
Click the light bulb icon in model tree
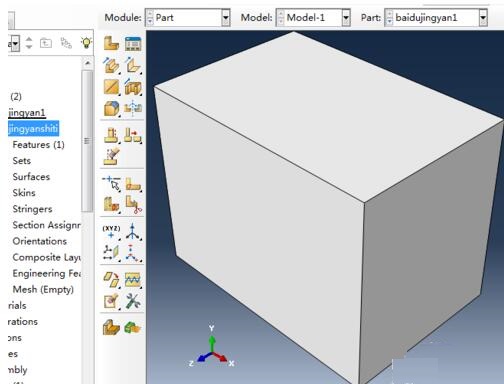[86, 43]
